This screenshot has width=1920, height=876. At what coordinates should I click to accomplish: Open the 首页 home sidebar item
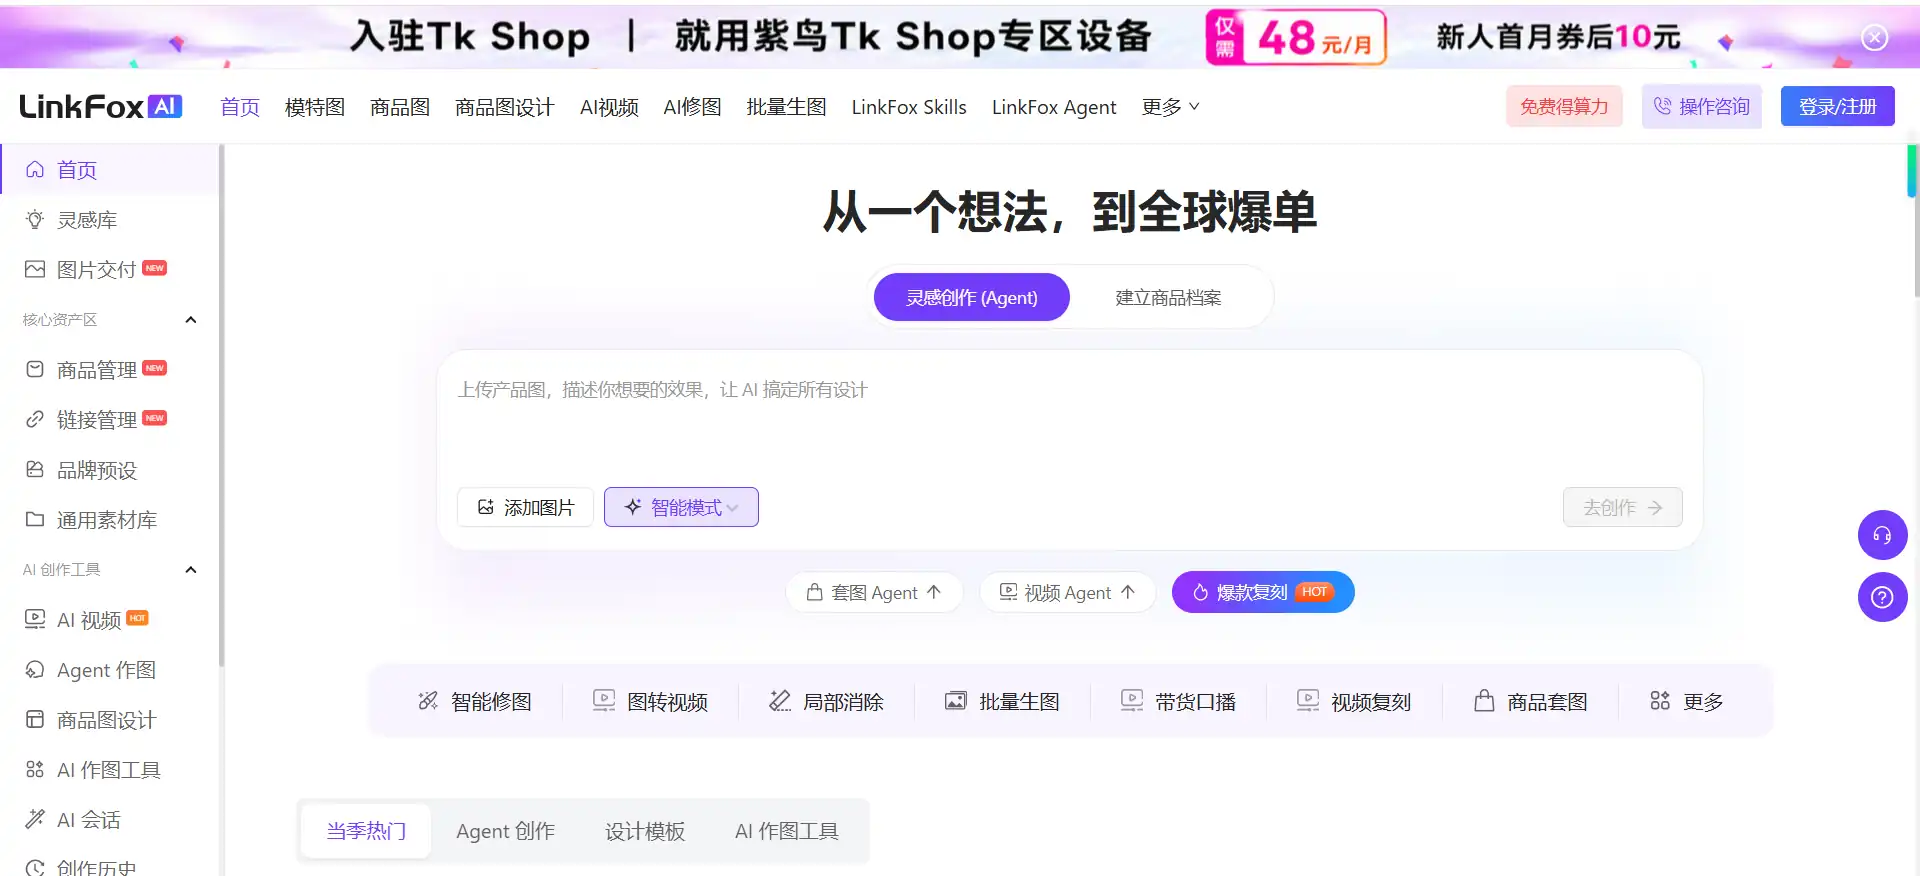[x=110, y=170]
